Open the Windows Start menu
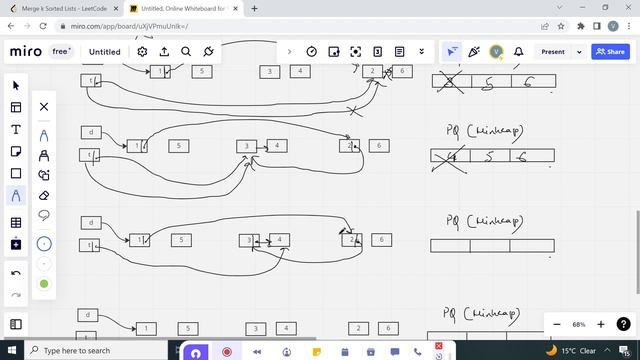This screenshot has height=360, width=640. pos(12,351)
